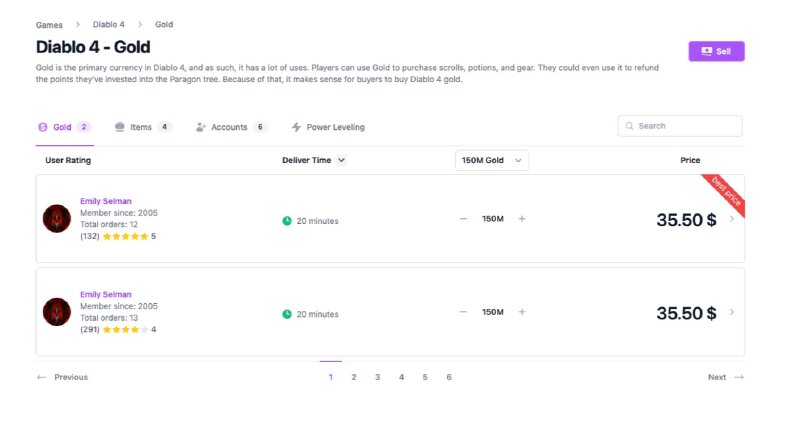Open the 150M Gold dropdown
Viewport: 793px width, 446px height.
[492, 160]
